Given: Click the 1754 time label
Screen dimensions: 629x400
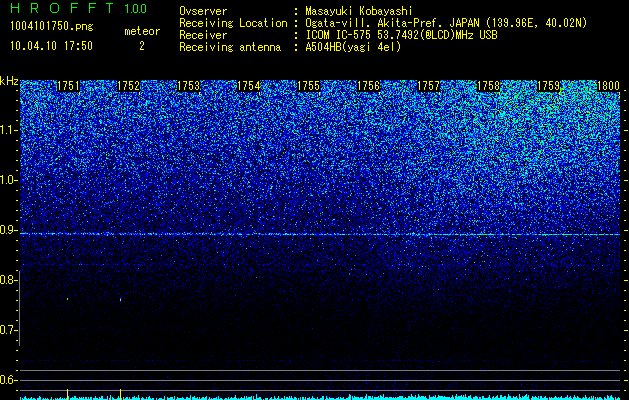Looking at the screenshot, I should pyautogui.click(x=248, y=86).
